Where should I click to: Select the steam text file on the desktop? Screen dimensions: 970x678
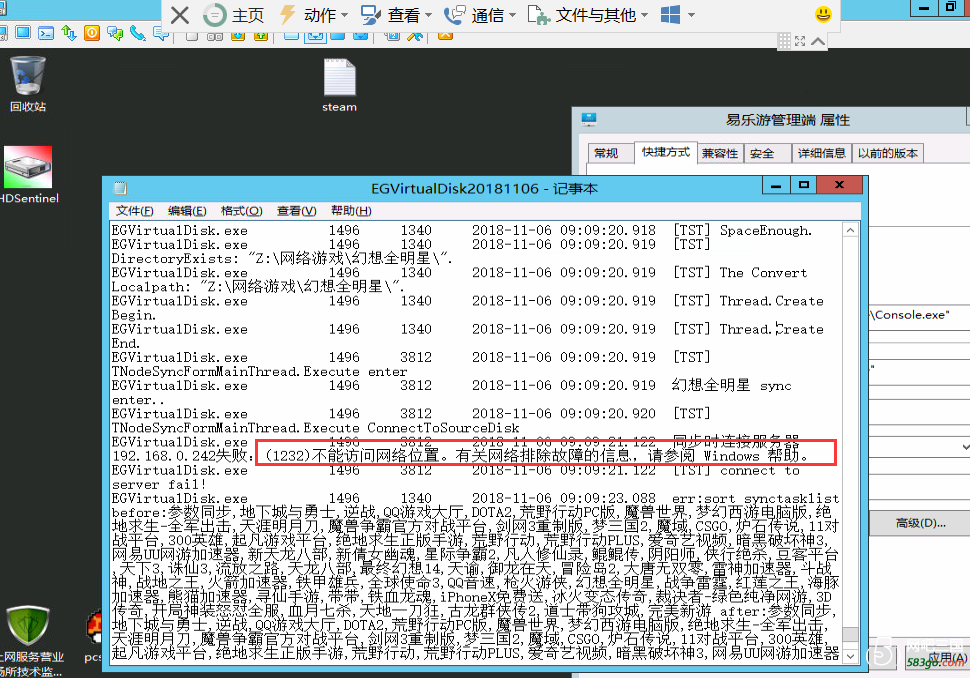click(x=340, y=85)
